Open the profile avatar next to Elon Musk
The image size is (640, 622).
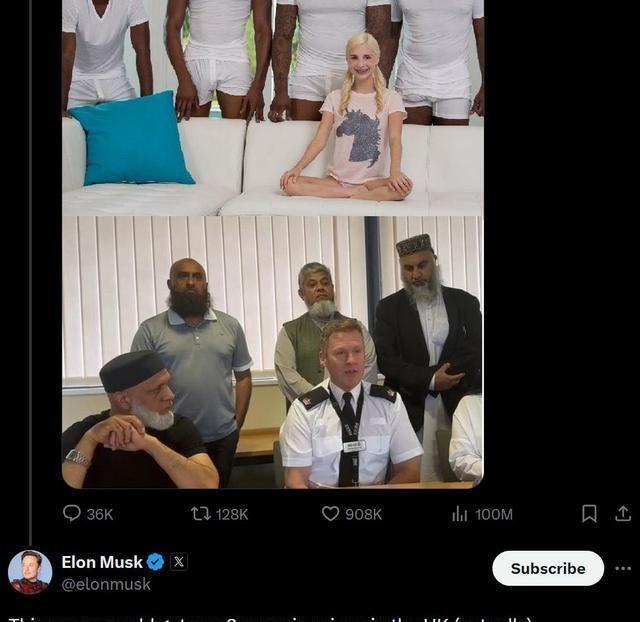30,572
